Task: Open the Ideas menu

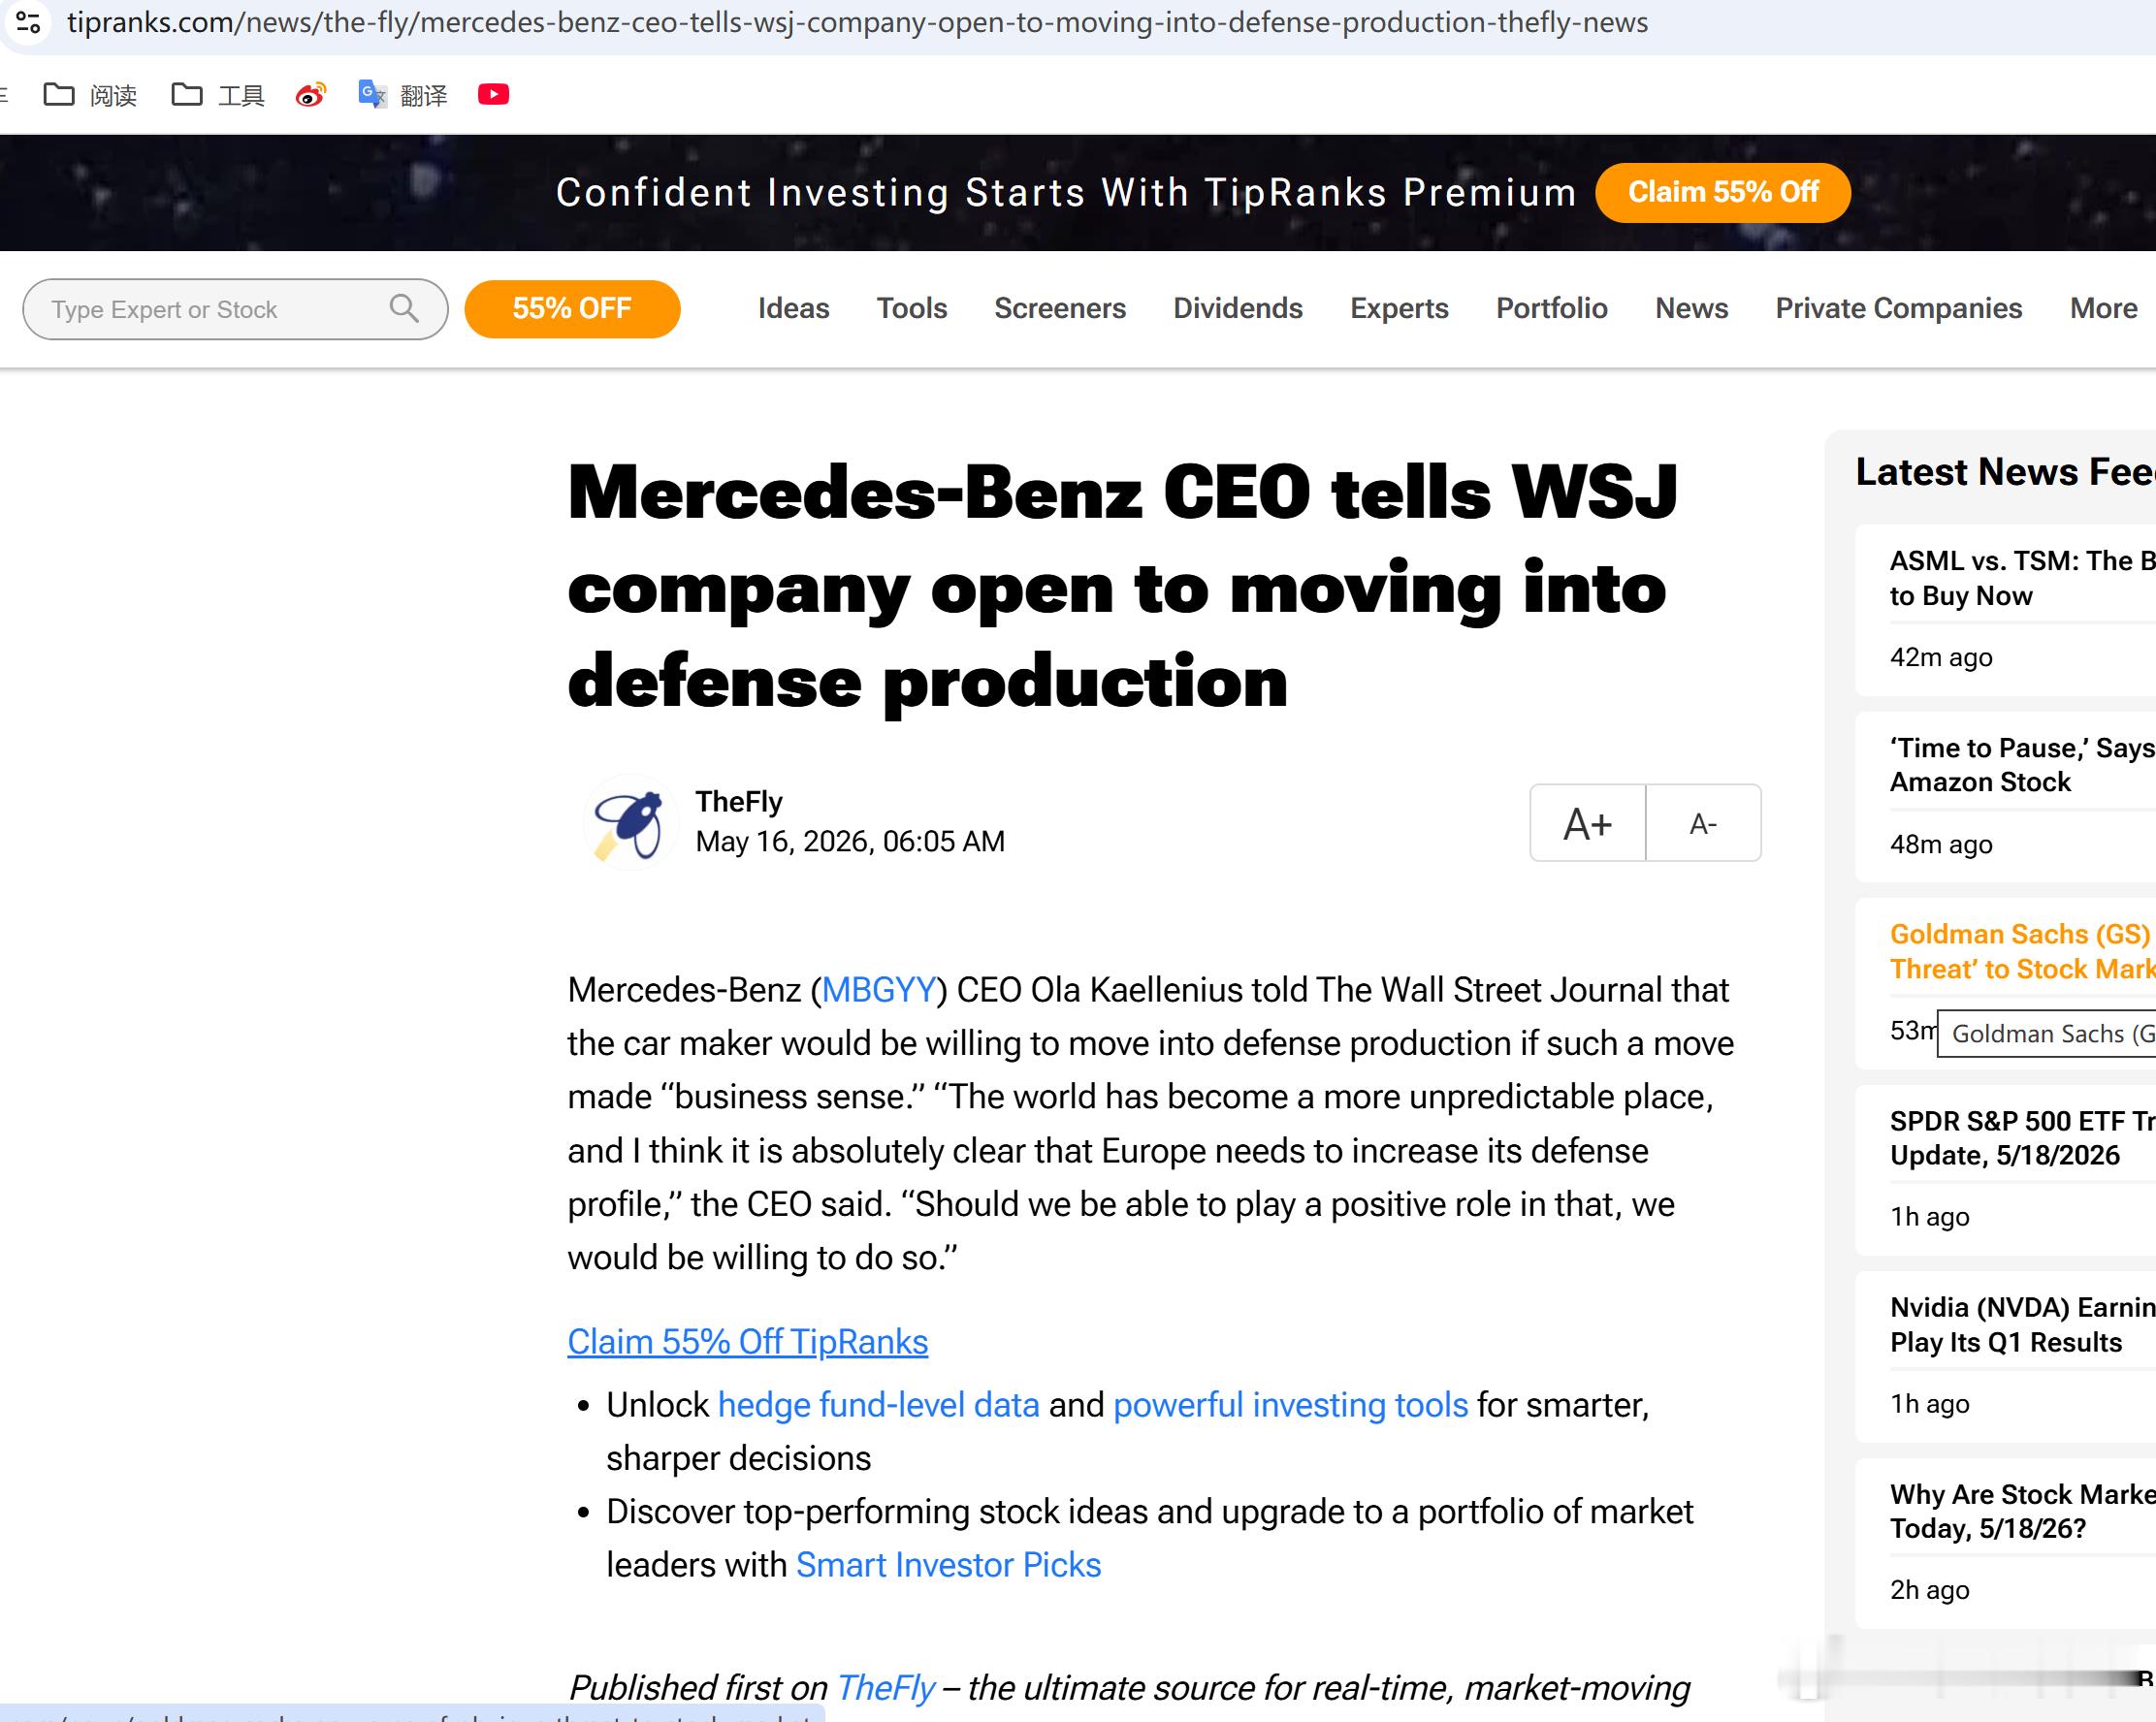Action: 794,308
